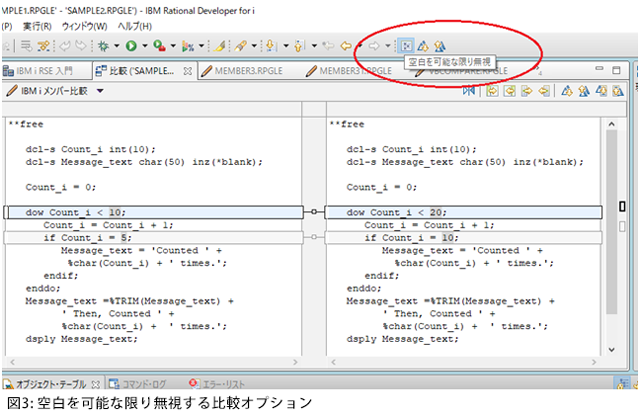Click the vertical scrollbar up arrow
Viewport: 640px width, 415px height.
pyautogui.click(x=611, y=124)
